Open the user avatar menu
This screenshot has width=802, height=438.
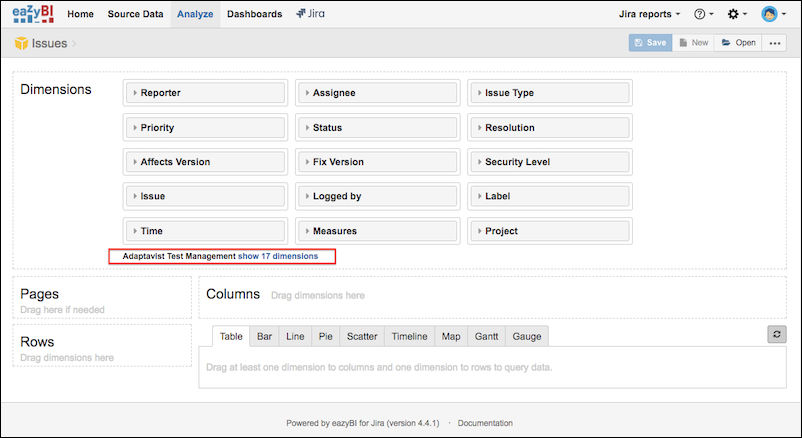[773, 15]
